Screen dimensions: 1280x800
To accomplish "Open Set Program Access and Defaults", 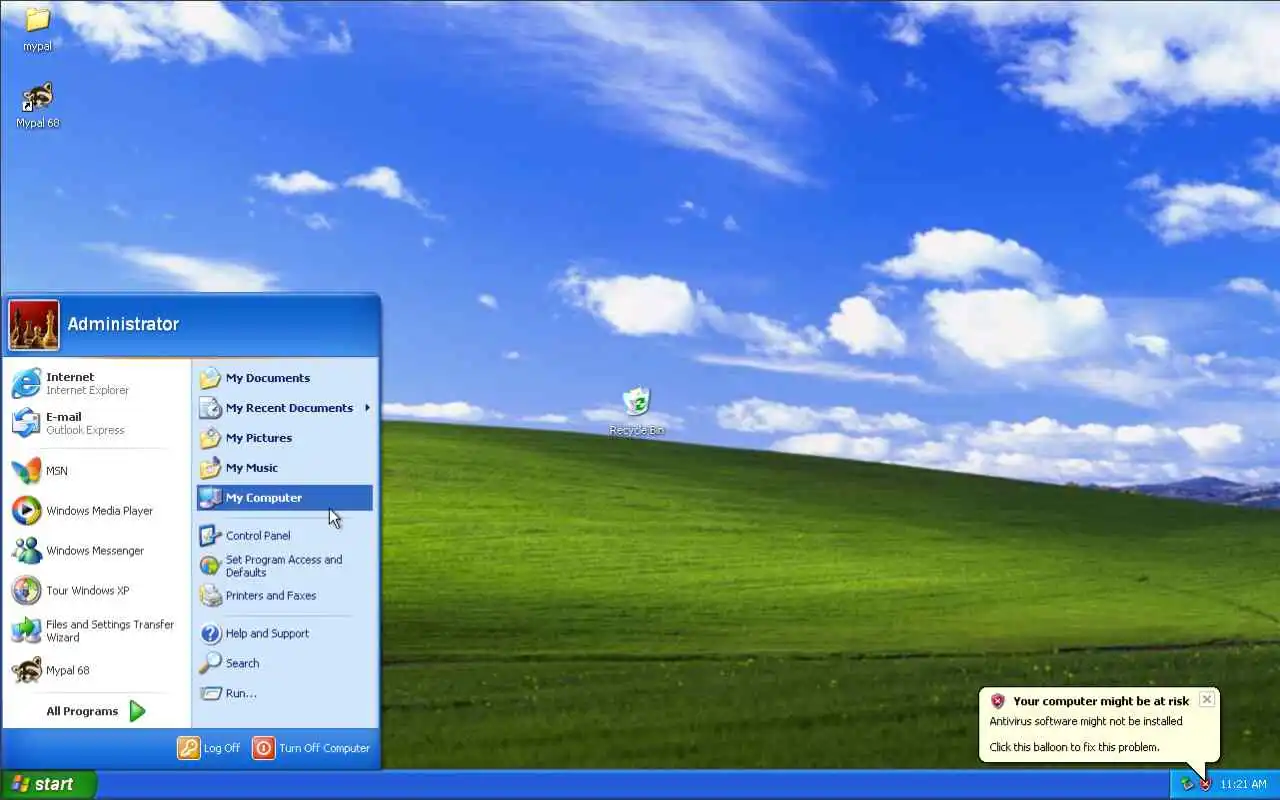I will pos(285,566).
